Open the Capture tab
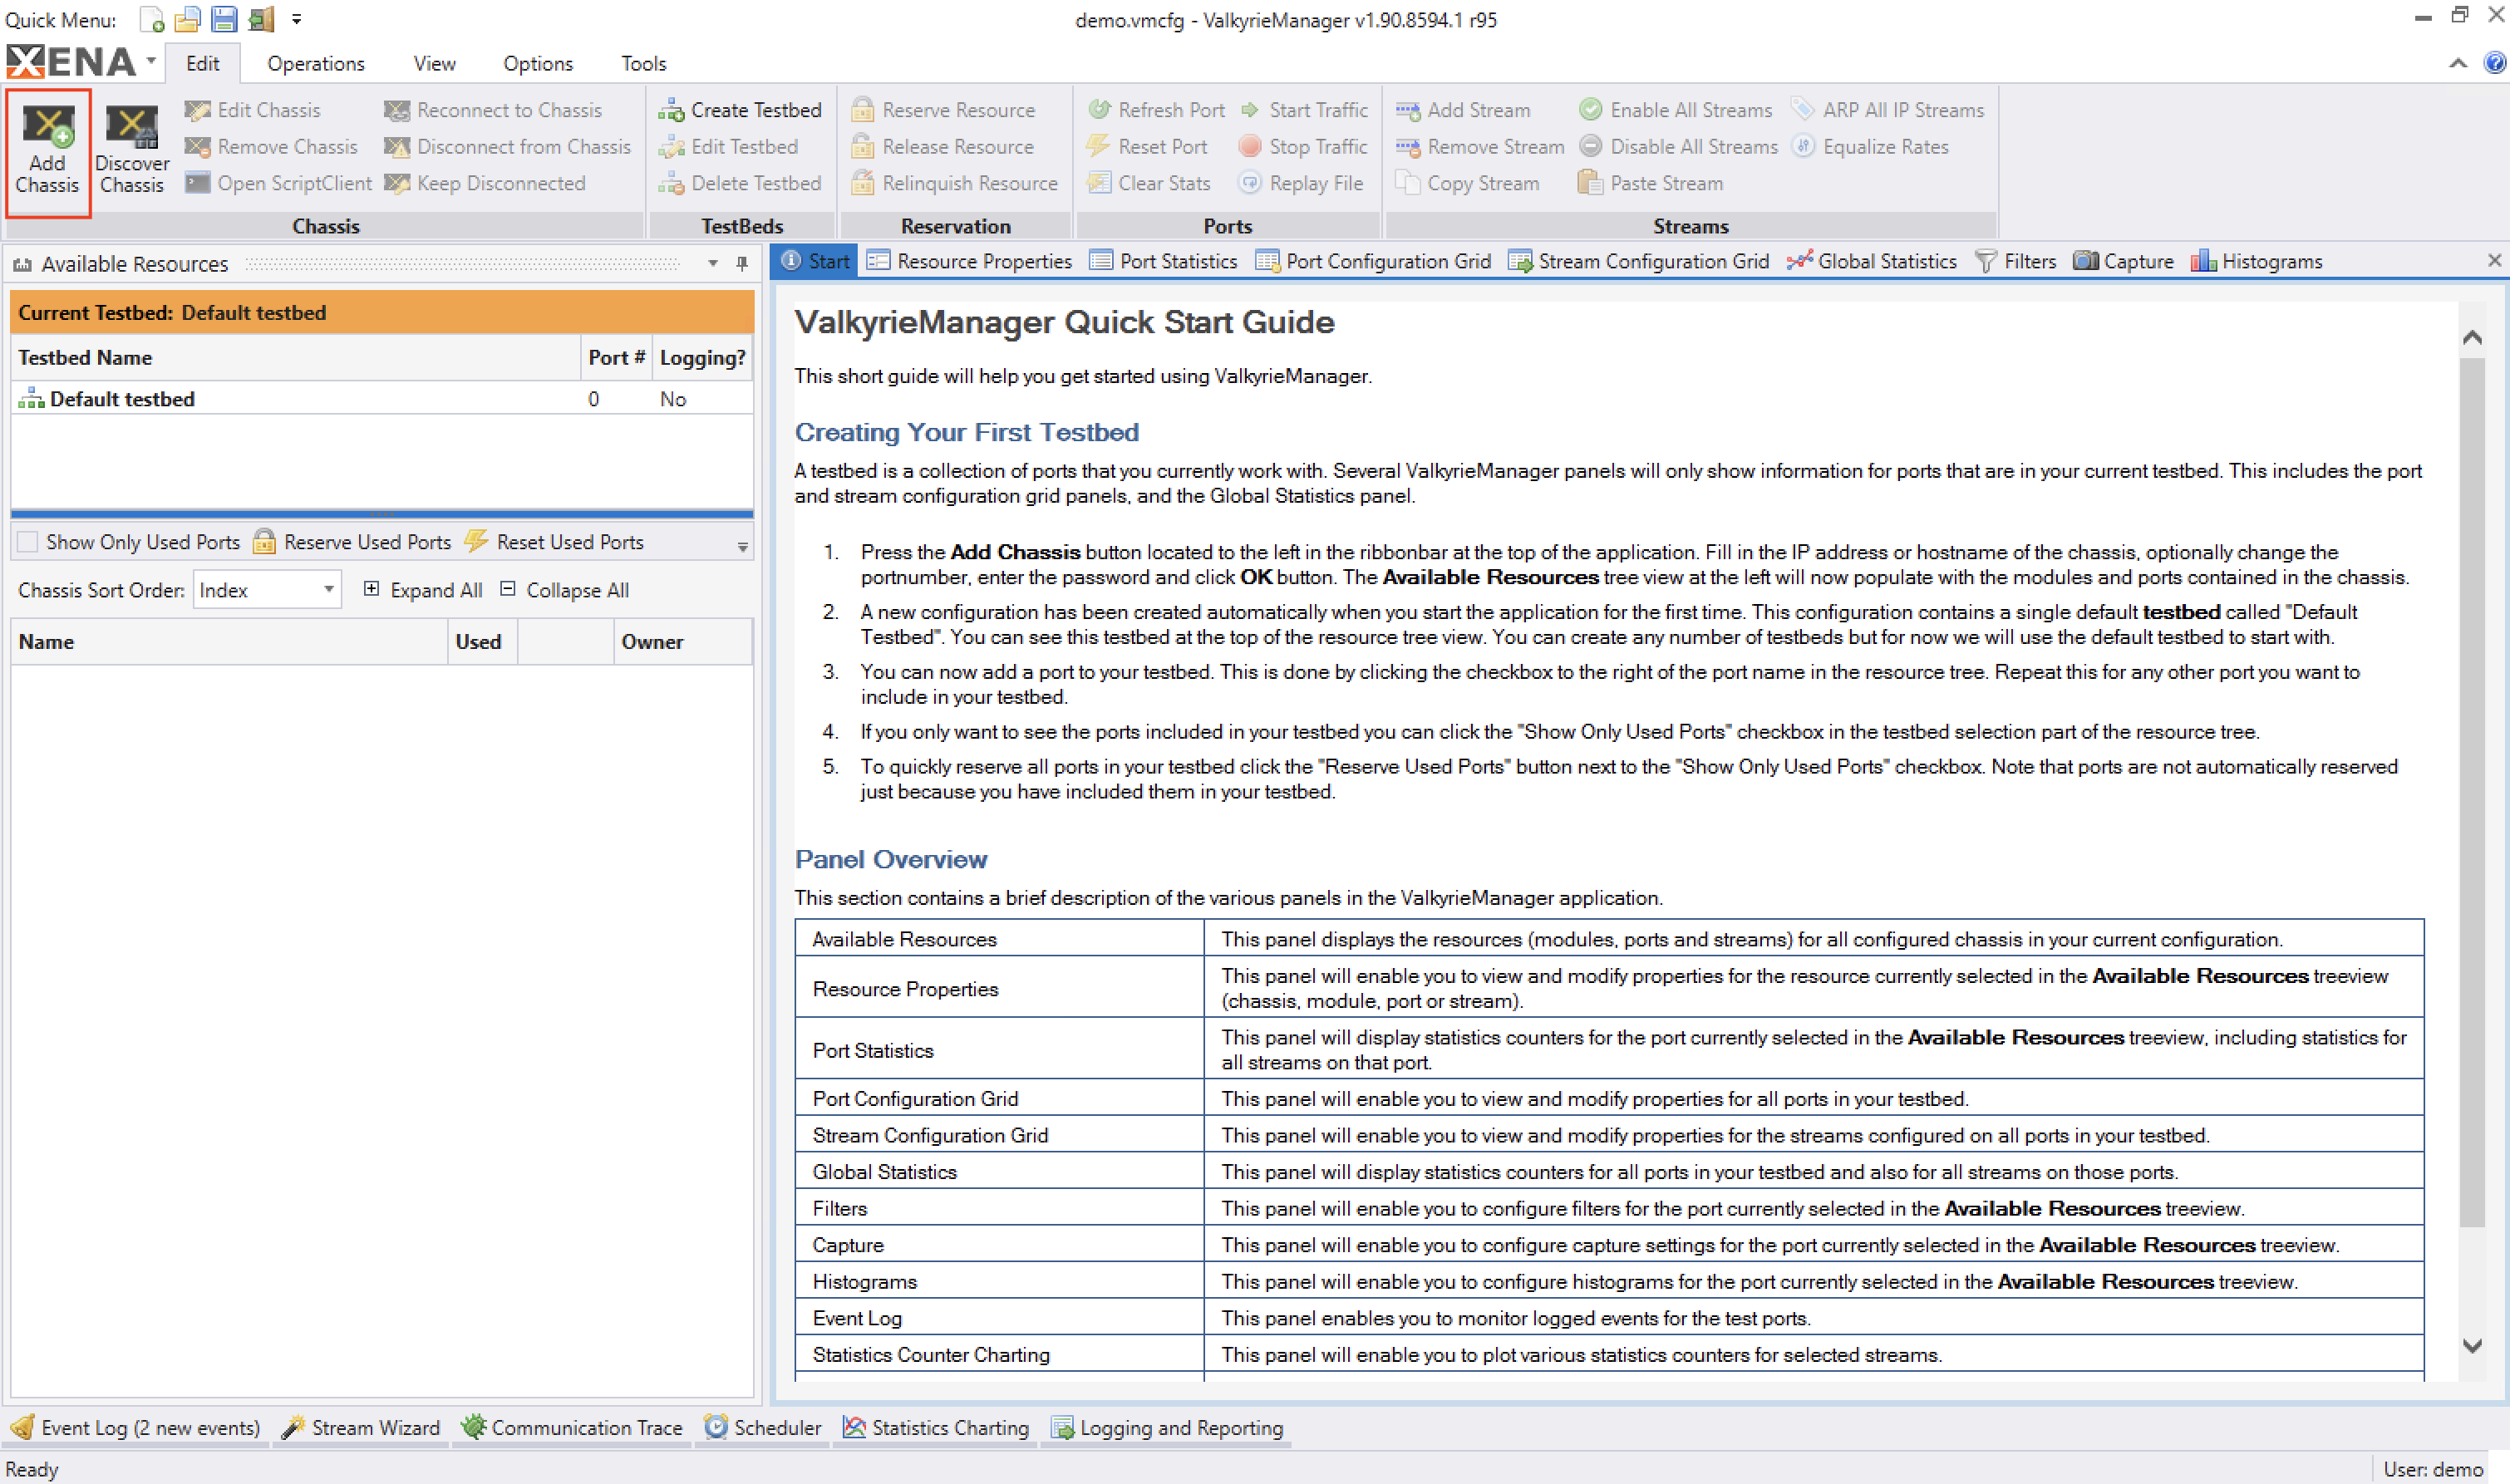The width and height of the screenshot is (2510, 1484). pos(2123,261)
